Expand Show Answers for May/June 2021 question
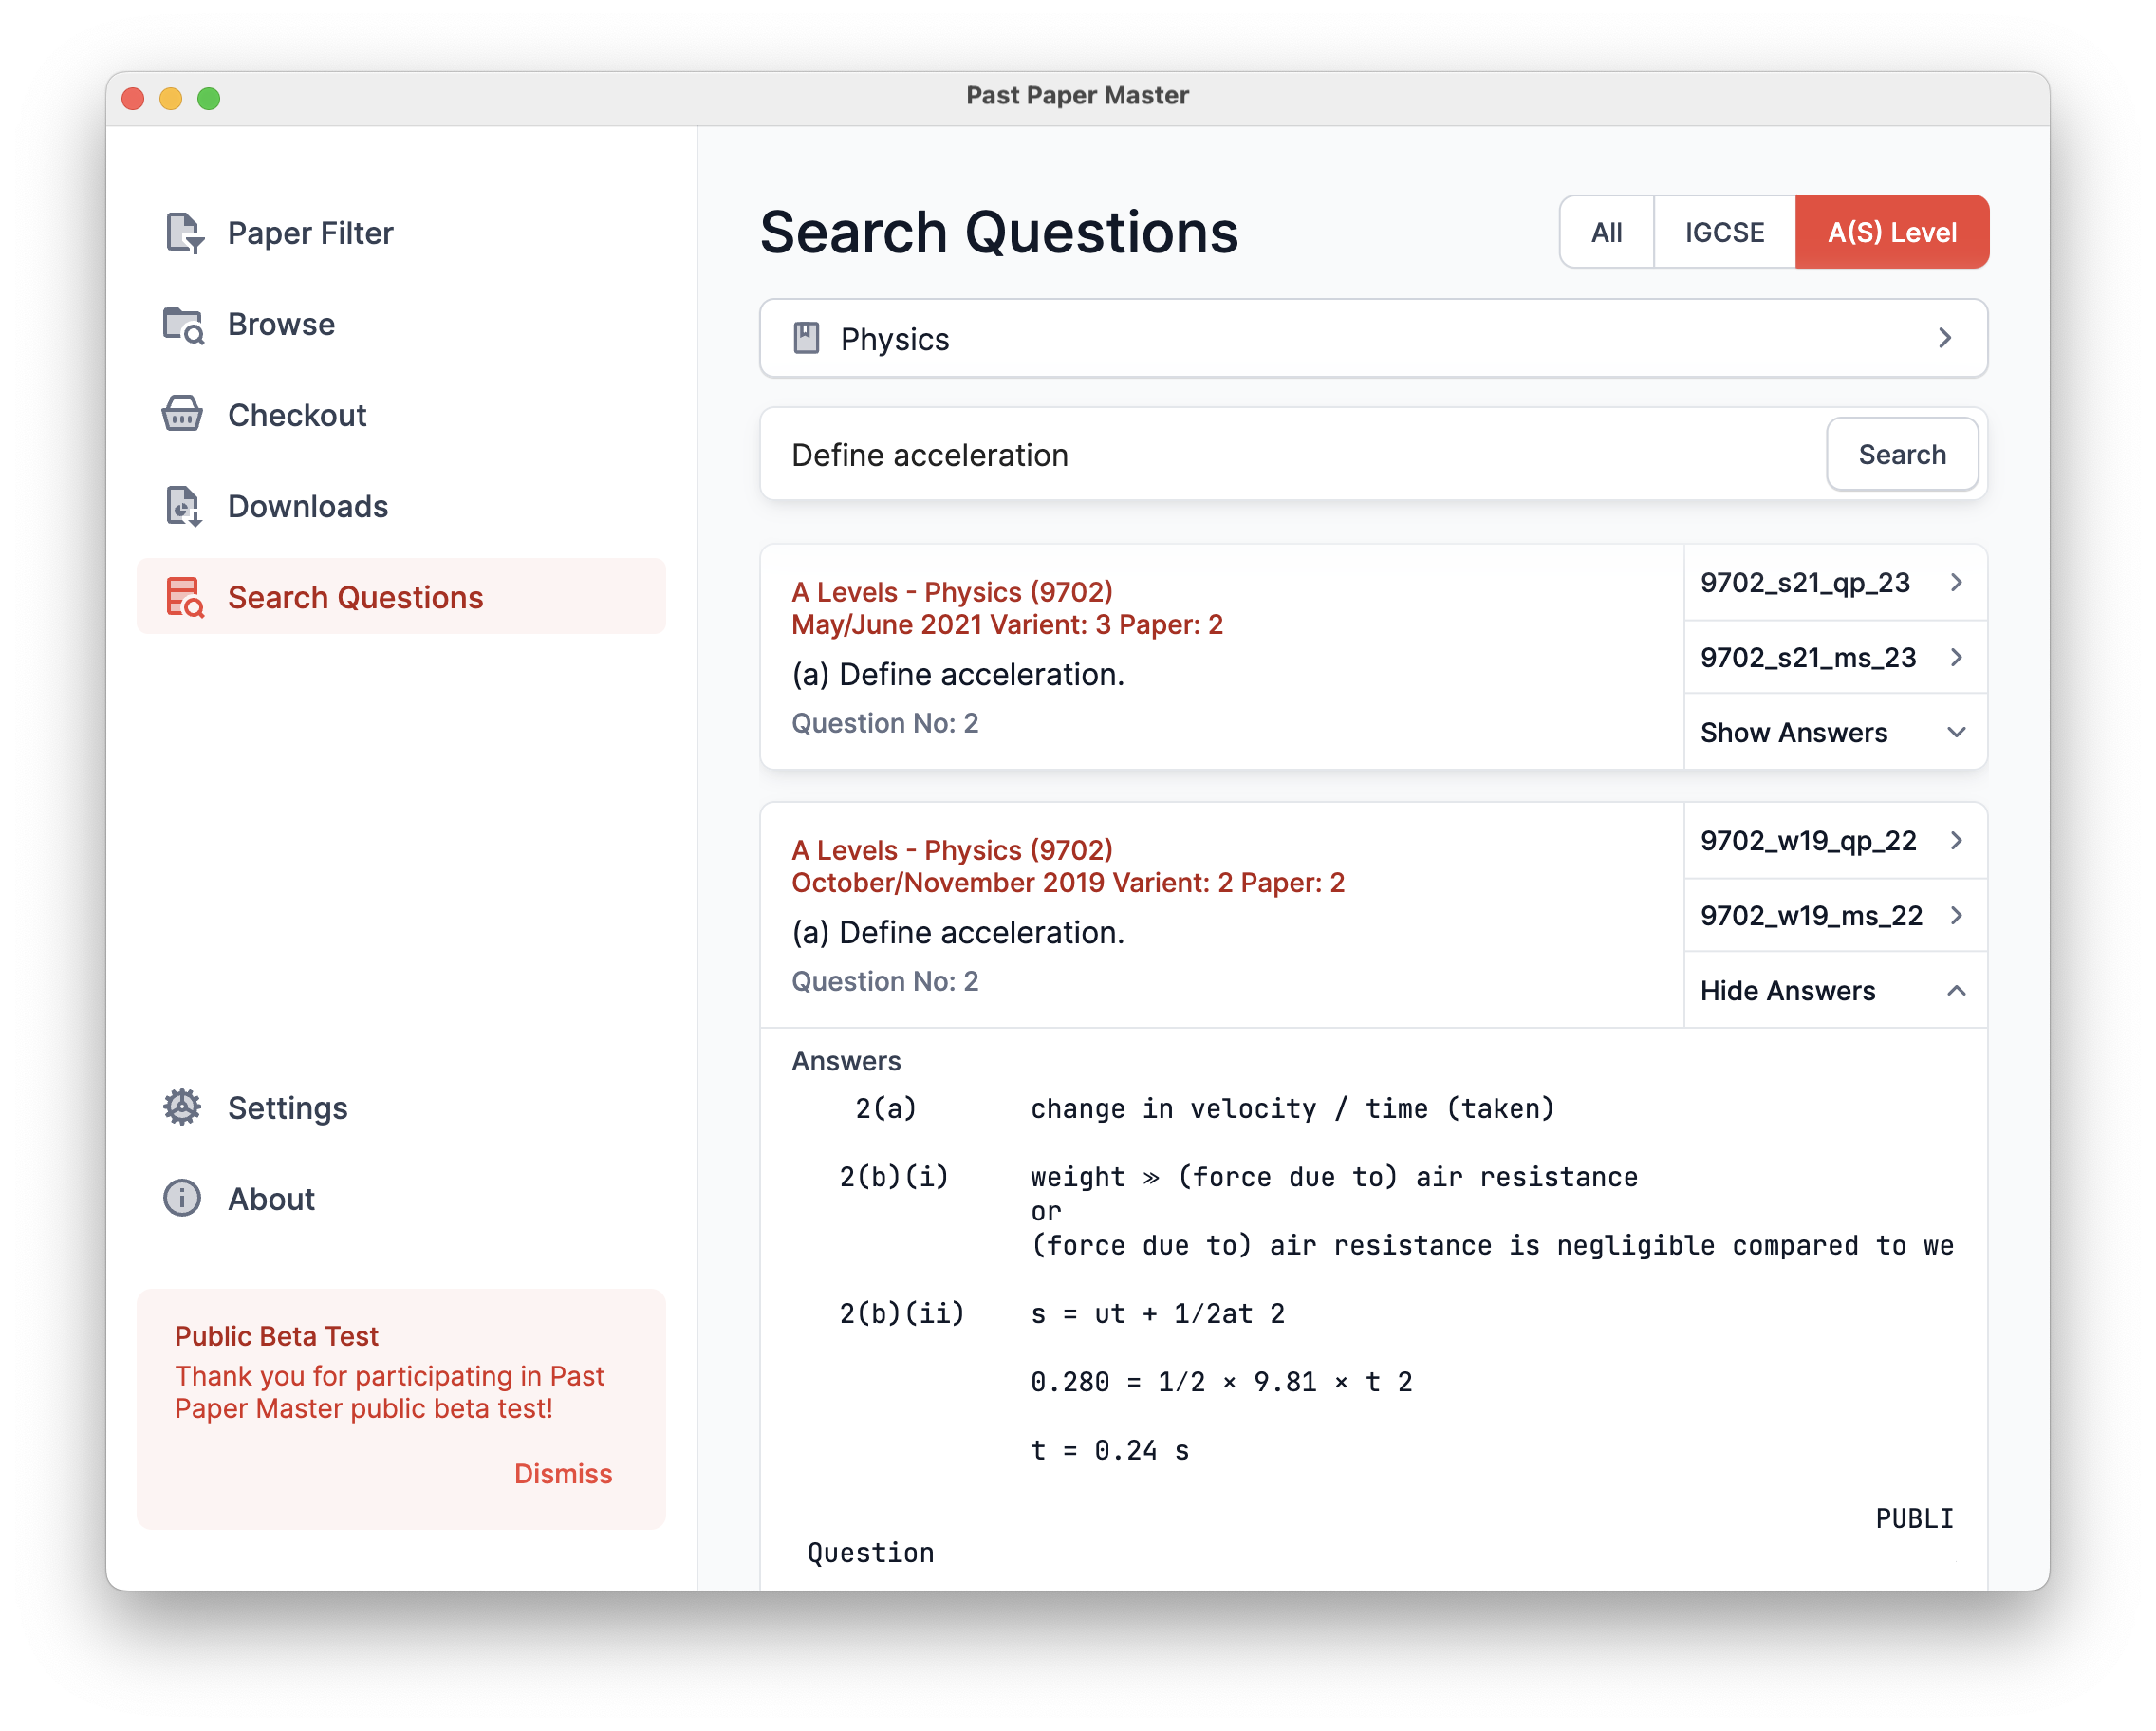2156x1731 pixels. pos(1834,733)
